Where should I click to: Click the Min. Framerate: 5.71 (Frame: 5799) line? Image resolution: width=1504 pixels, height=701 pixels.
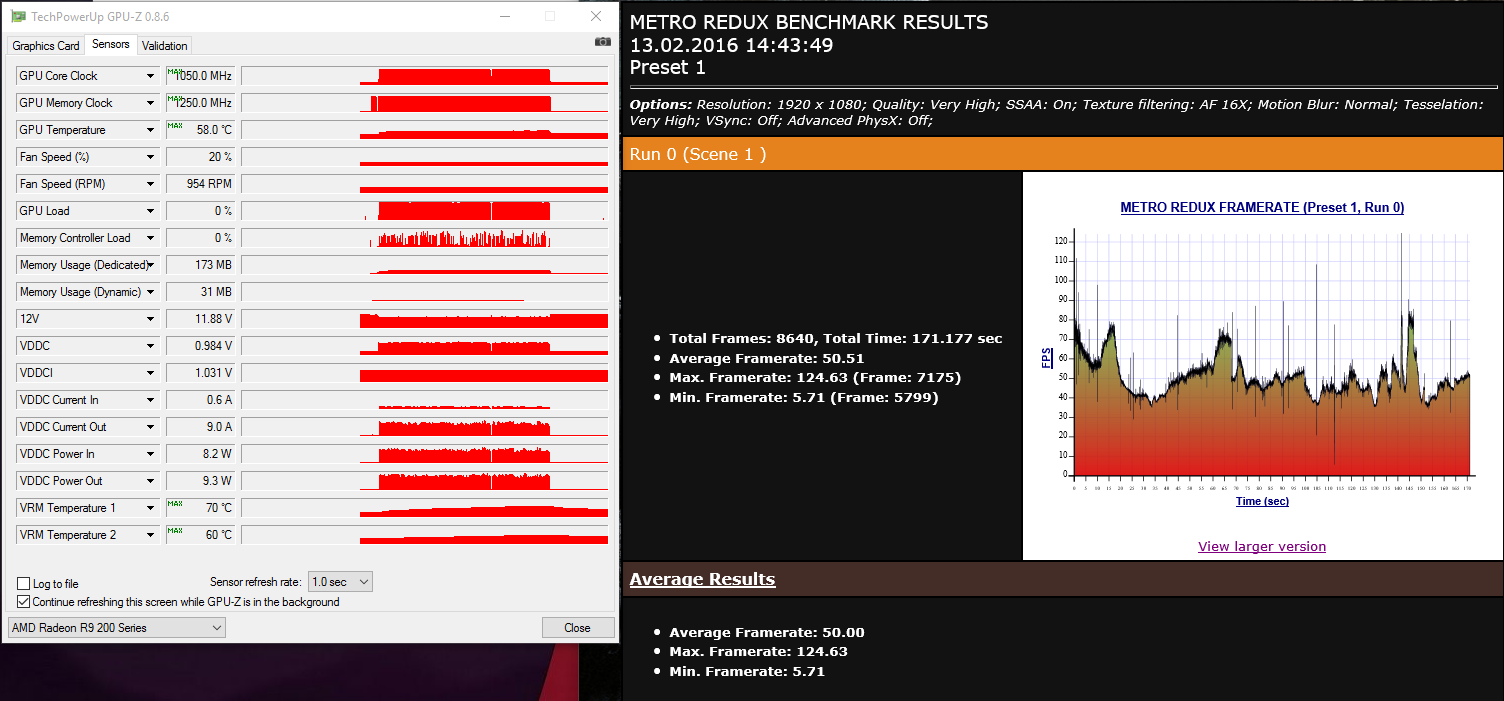click(x=804, y=398)
